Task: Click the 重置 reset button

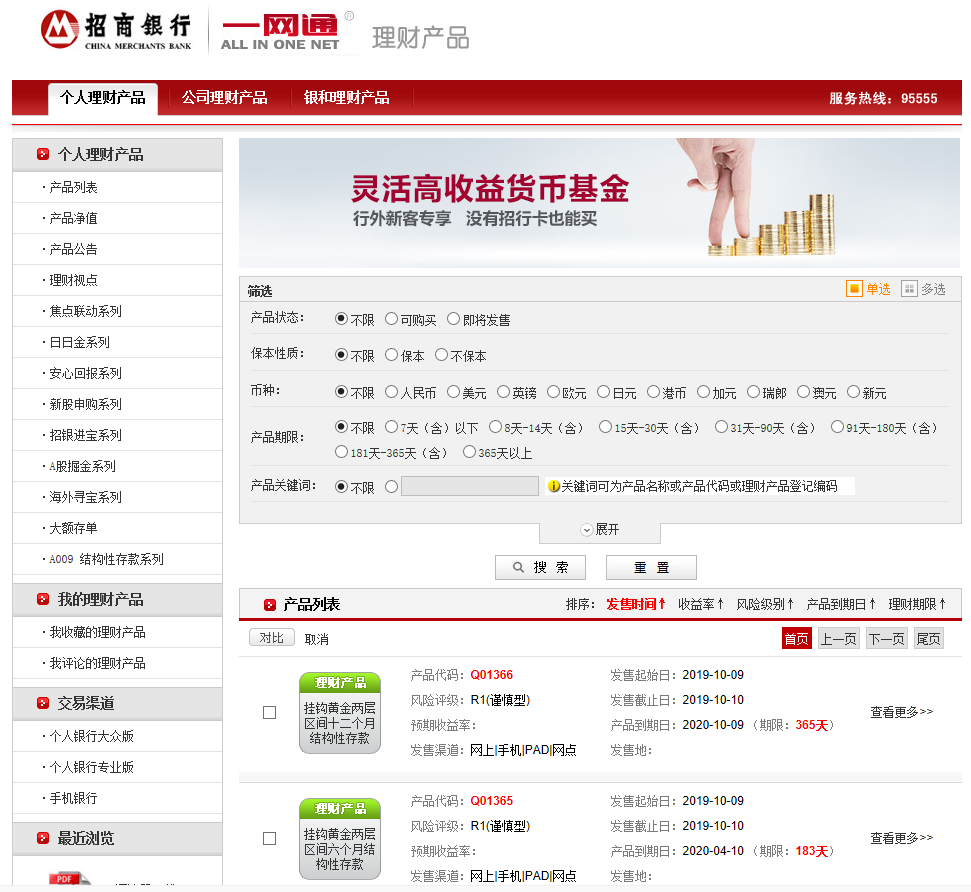Action: tap(651, 567)
